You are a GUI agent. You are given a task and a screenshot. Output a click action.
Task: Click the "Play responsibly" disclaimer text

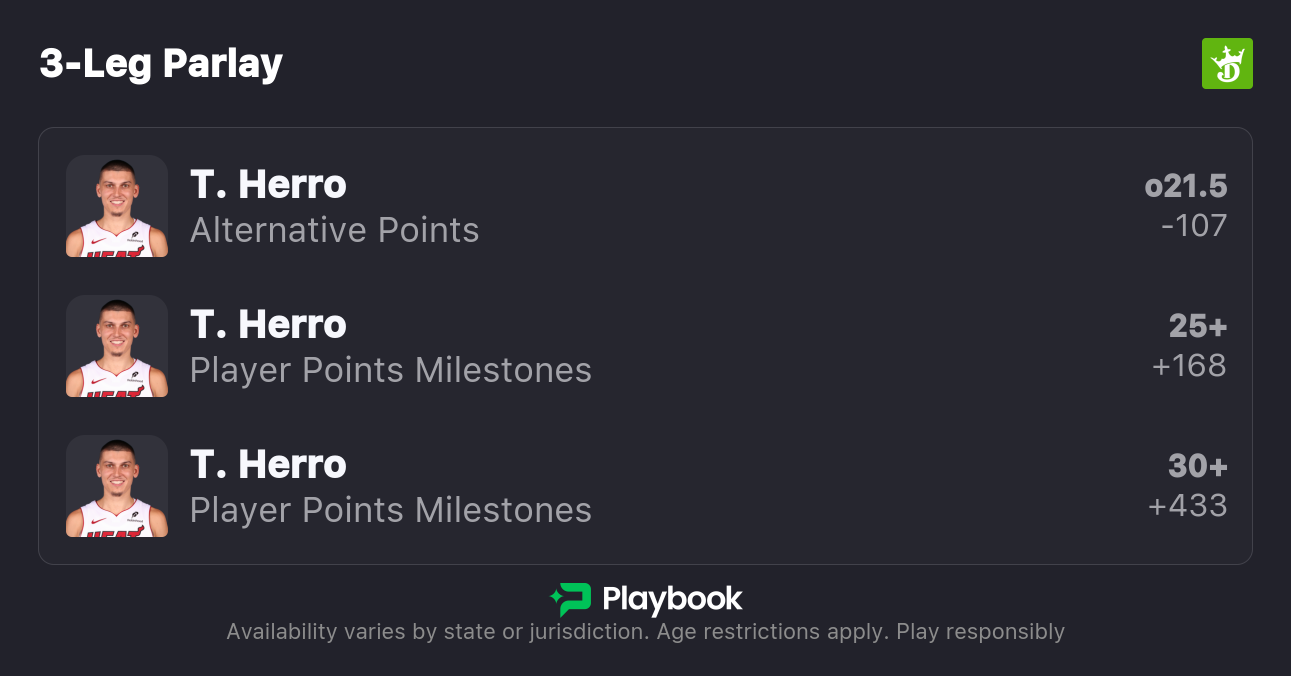coord(980,632)
